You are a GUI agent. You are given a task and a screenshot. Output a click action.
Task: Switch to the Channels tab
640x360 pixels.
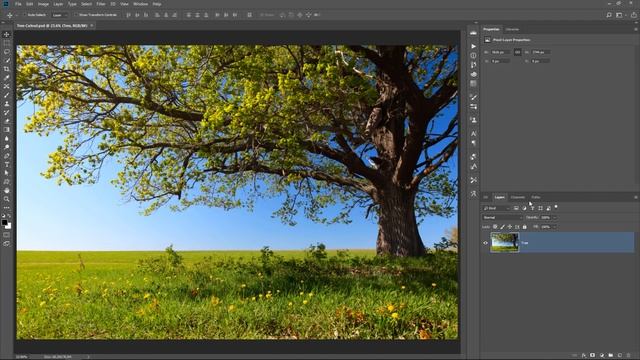(518, 197)
